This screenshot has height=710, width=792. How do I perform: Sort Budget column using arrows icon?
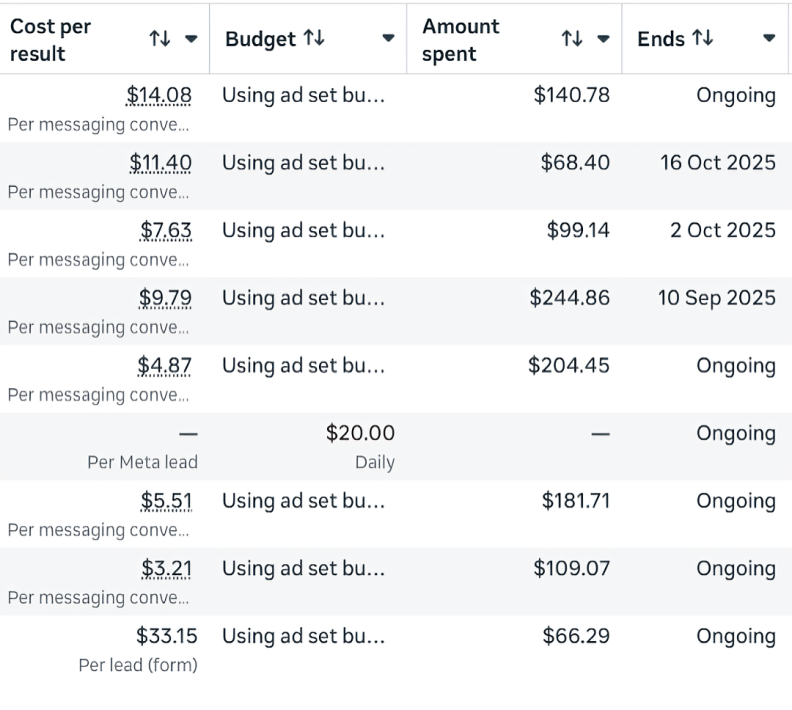(314, 38)
